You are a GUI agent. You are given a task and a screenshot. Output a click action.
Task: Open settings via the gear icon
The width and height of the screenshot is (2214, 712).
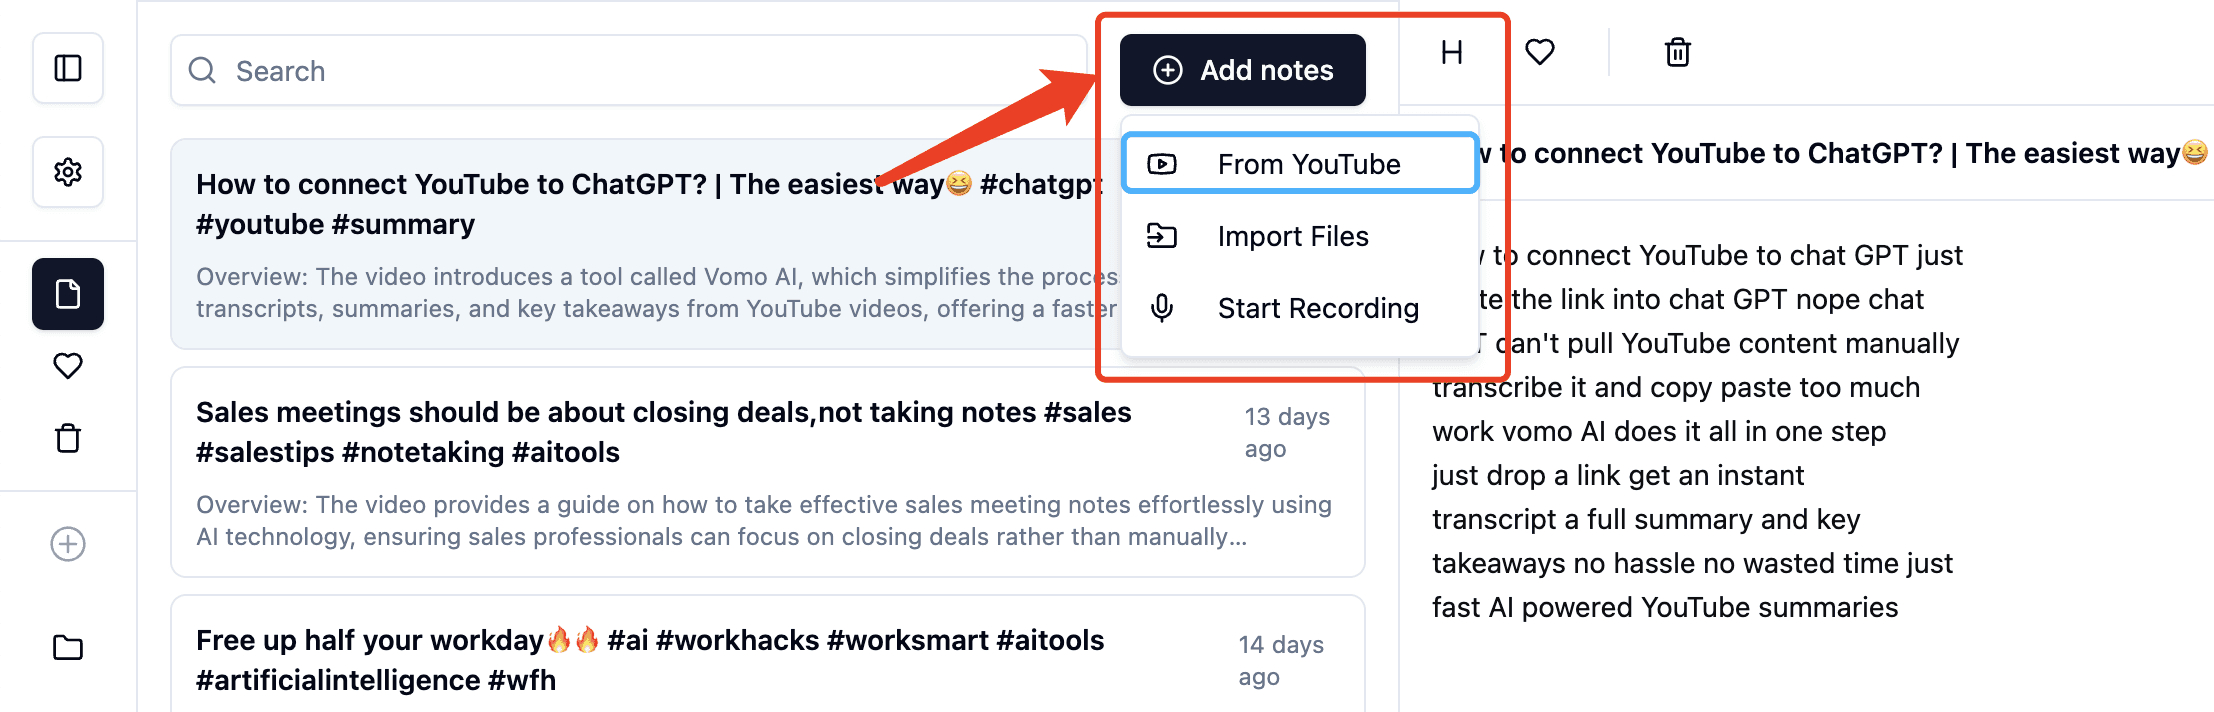(68, 172)
